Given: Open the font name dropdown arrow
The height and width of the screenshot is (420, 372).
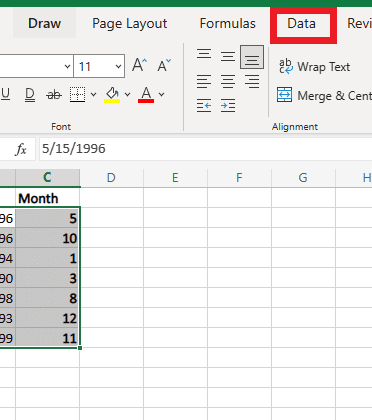Looking at the screenshot, I should point(67,66).
